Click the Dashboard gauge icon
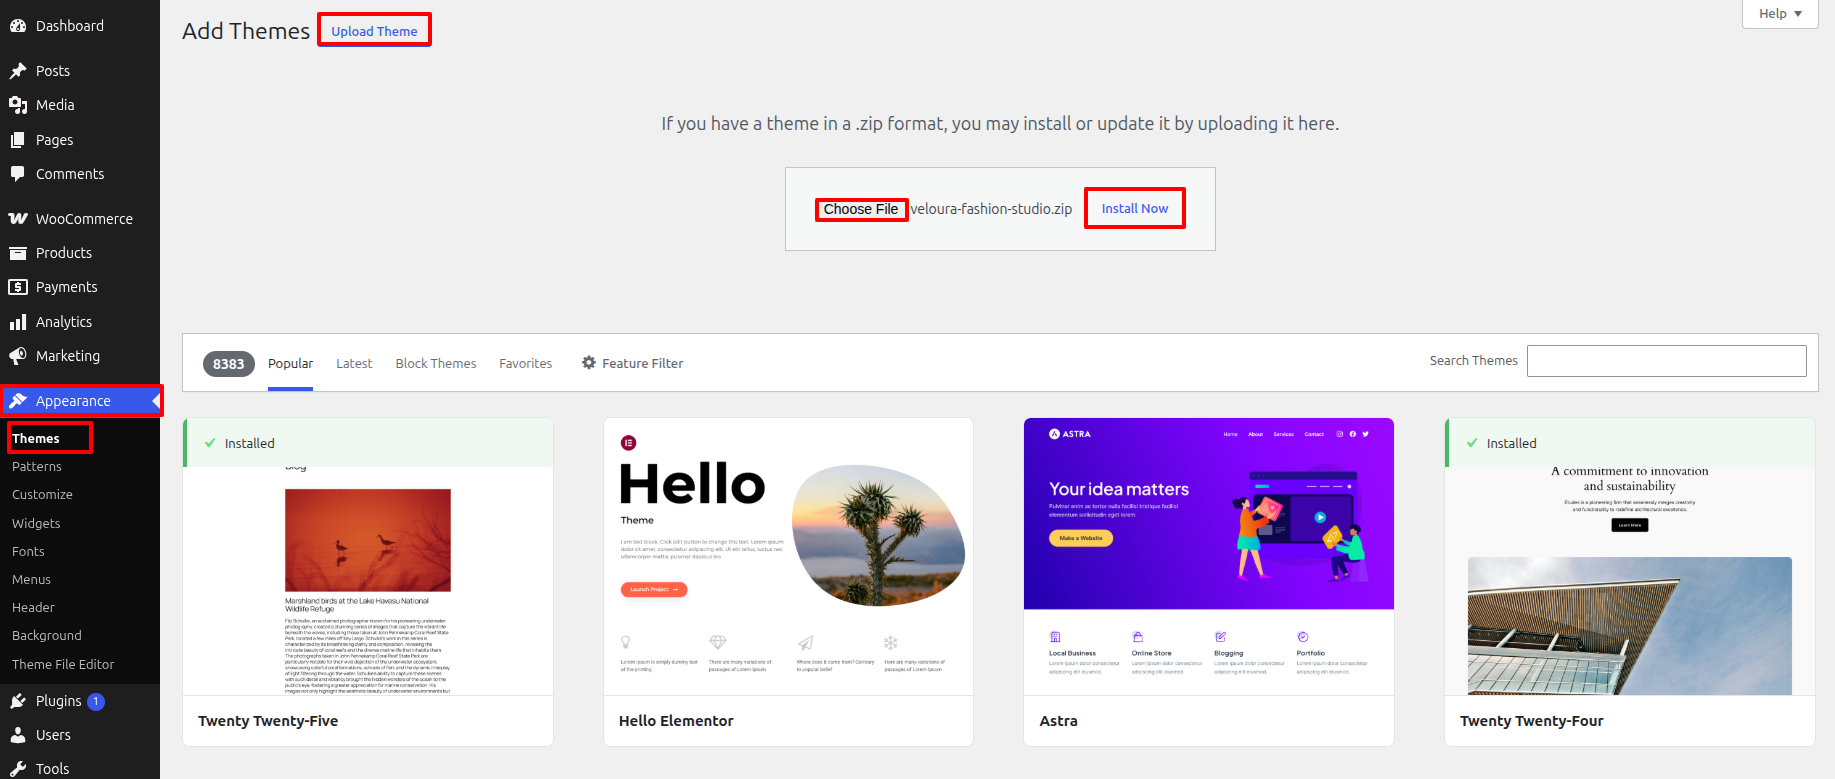 coord(18,26)
